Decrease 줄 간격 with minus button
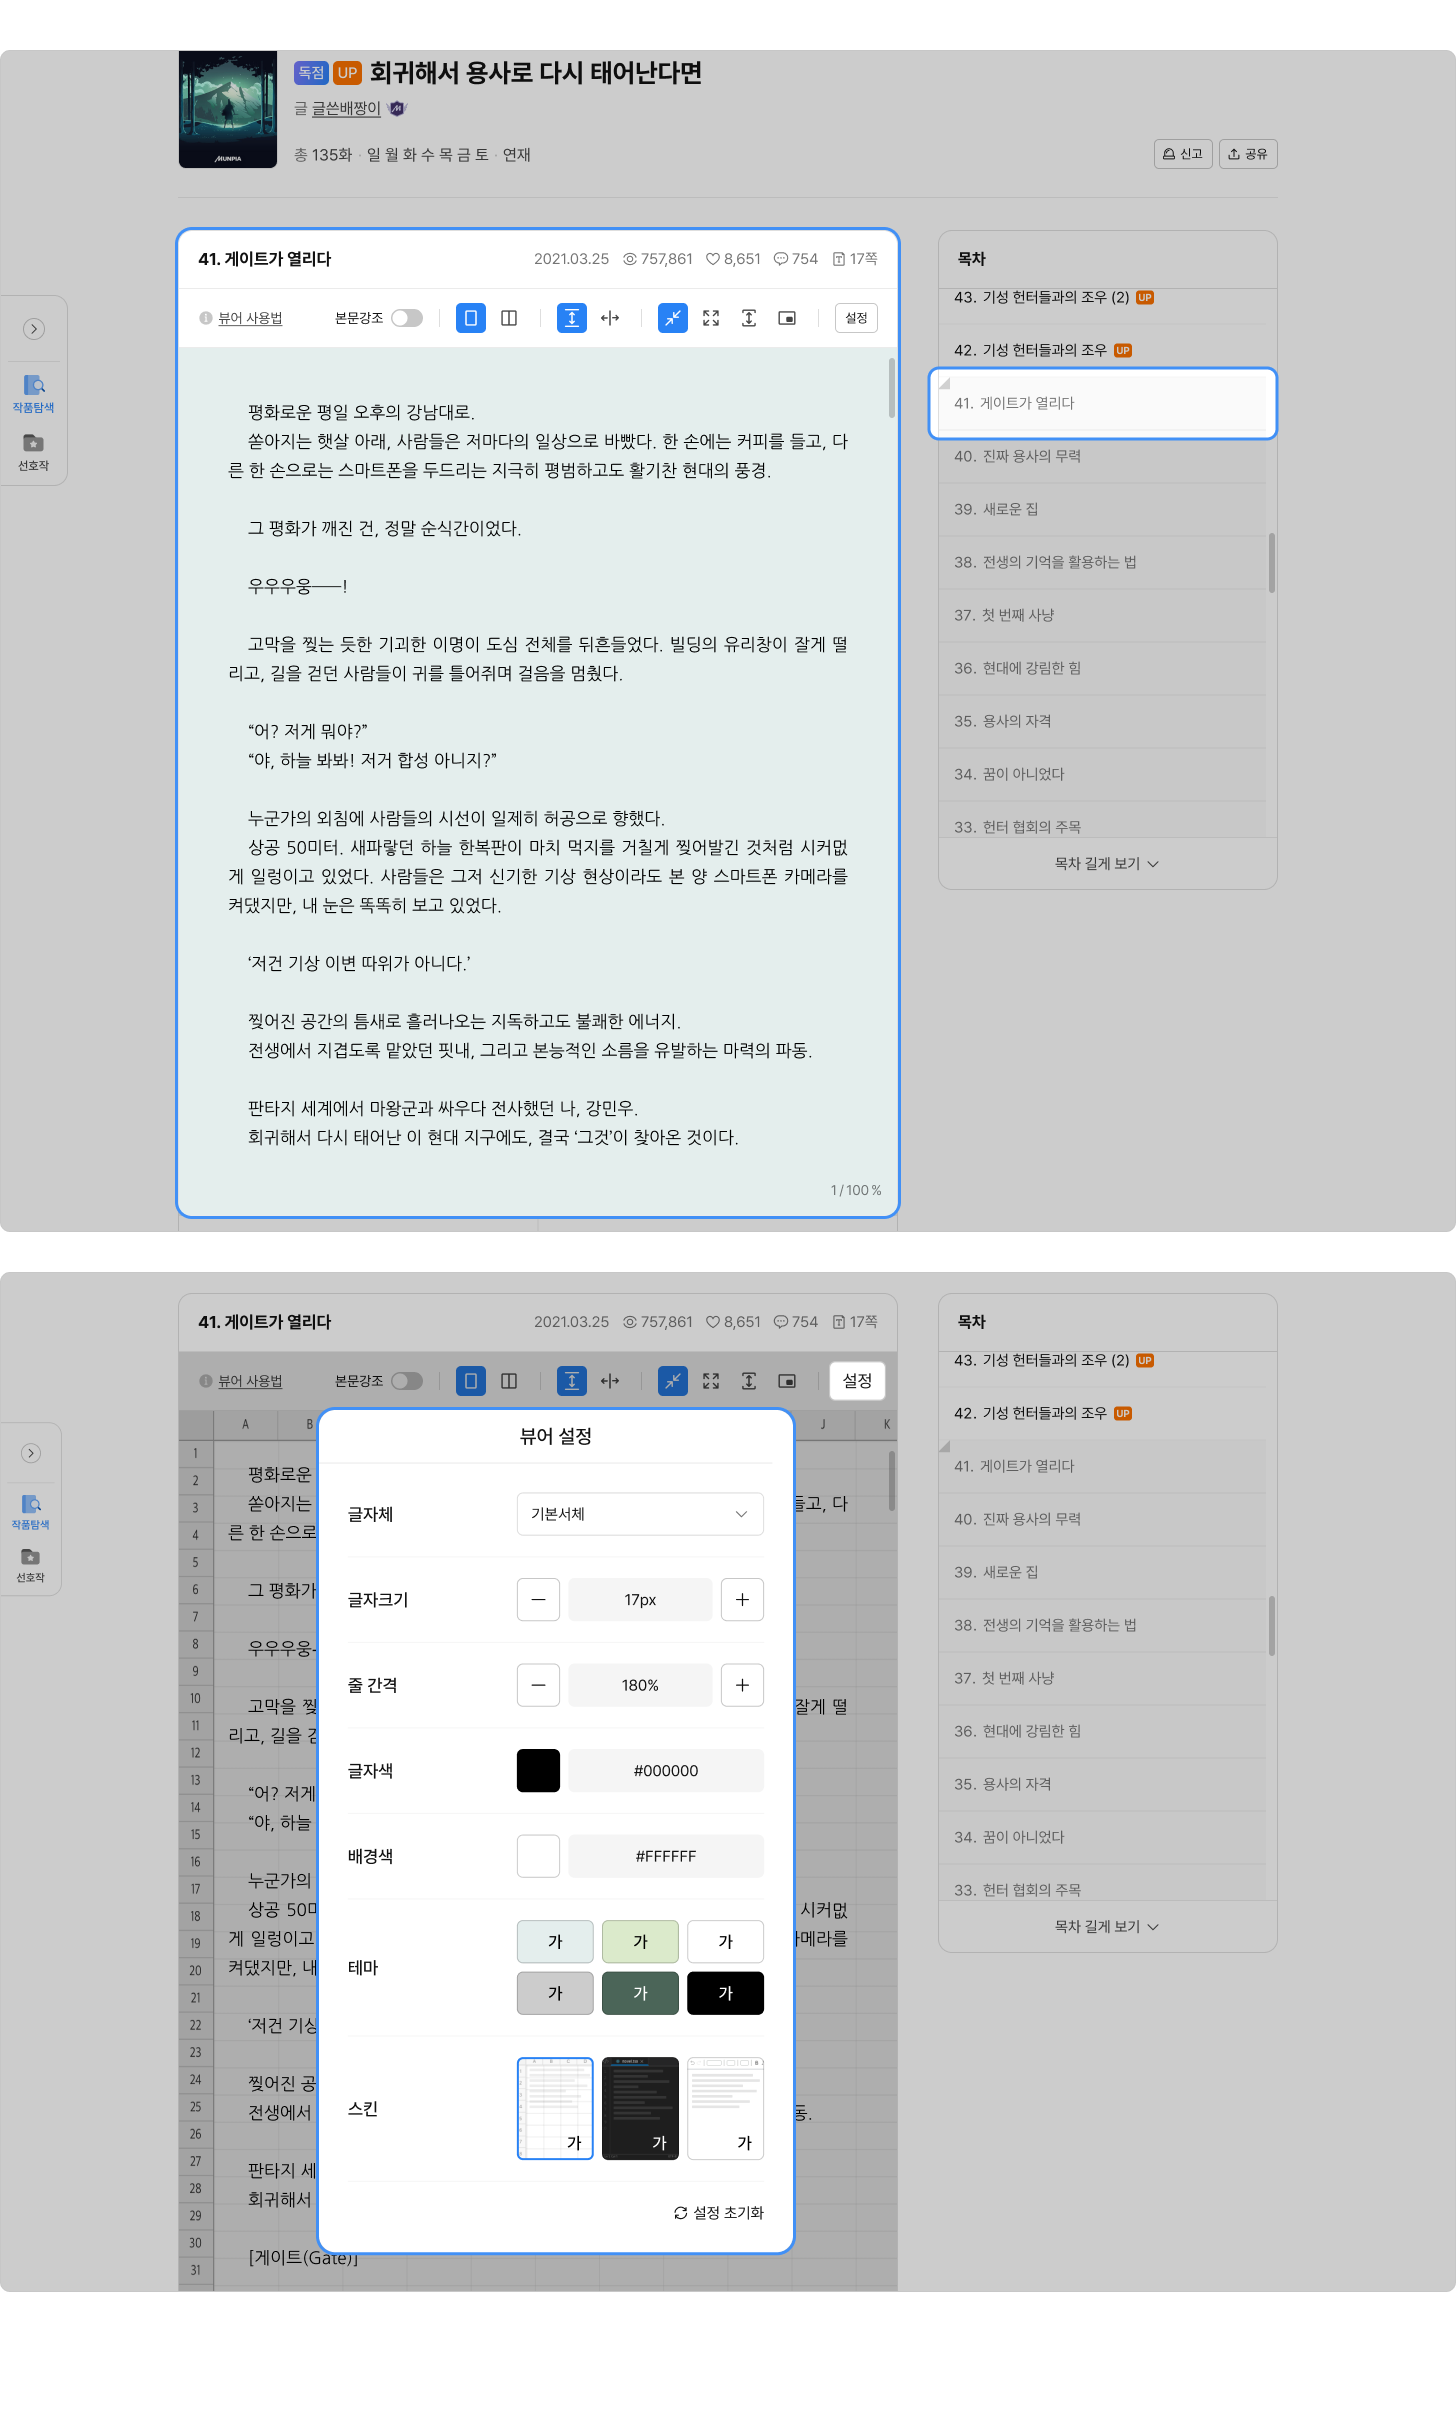The width and height of the screenshot is (1456, 2412). [538, 1685]
